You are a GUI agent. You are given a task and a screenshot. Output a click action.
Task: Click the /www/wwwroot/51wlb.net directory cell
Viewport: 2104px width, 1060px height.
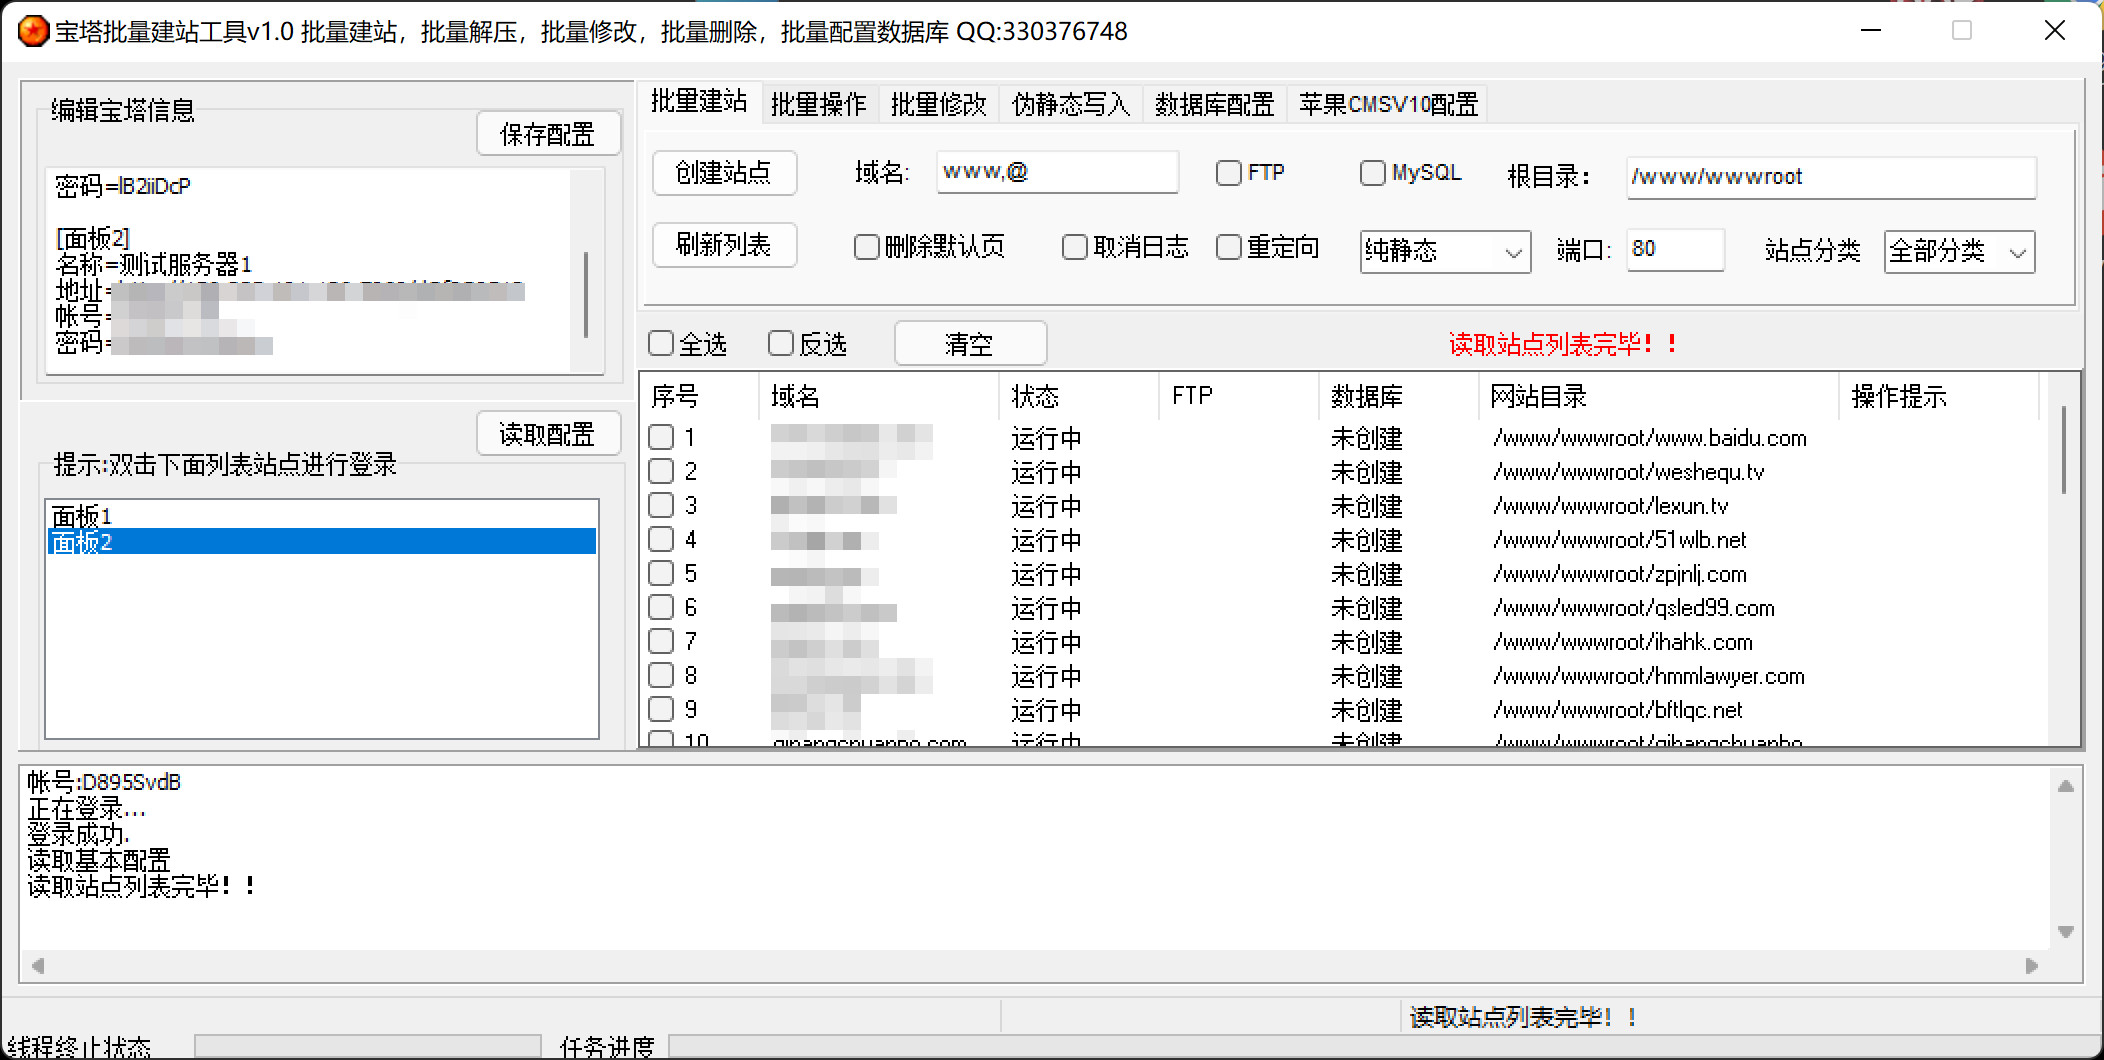point(1619,540)
